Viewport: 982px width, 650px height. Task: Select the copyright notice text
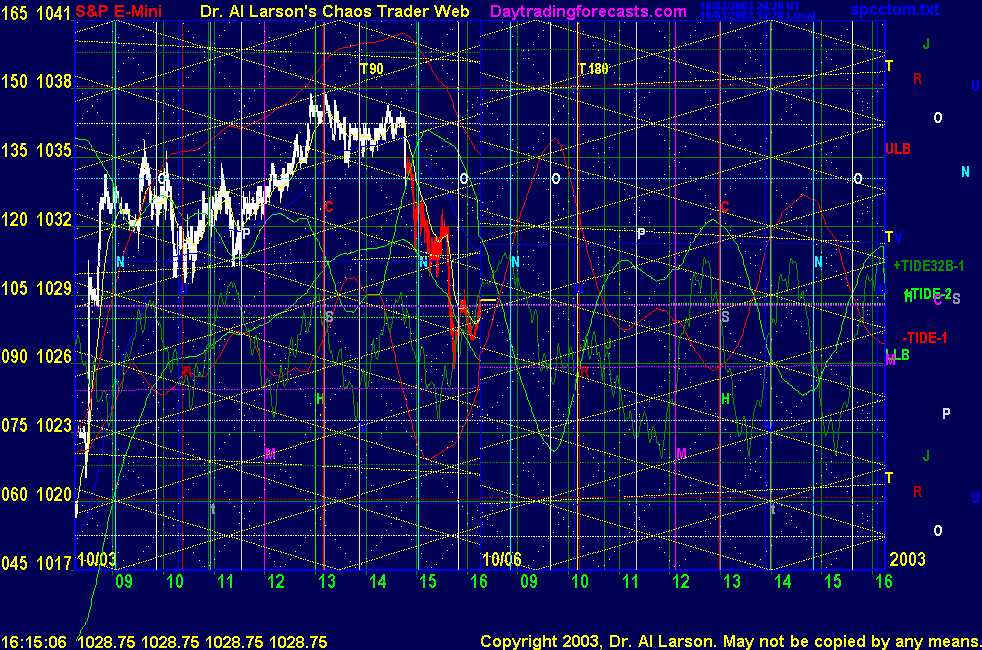point(730,642)
